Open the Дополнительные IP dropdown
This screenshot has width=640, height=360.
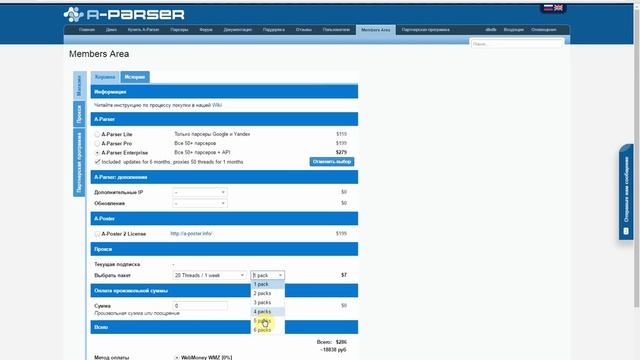coord(200,192)
